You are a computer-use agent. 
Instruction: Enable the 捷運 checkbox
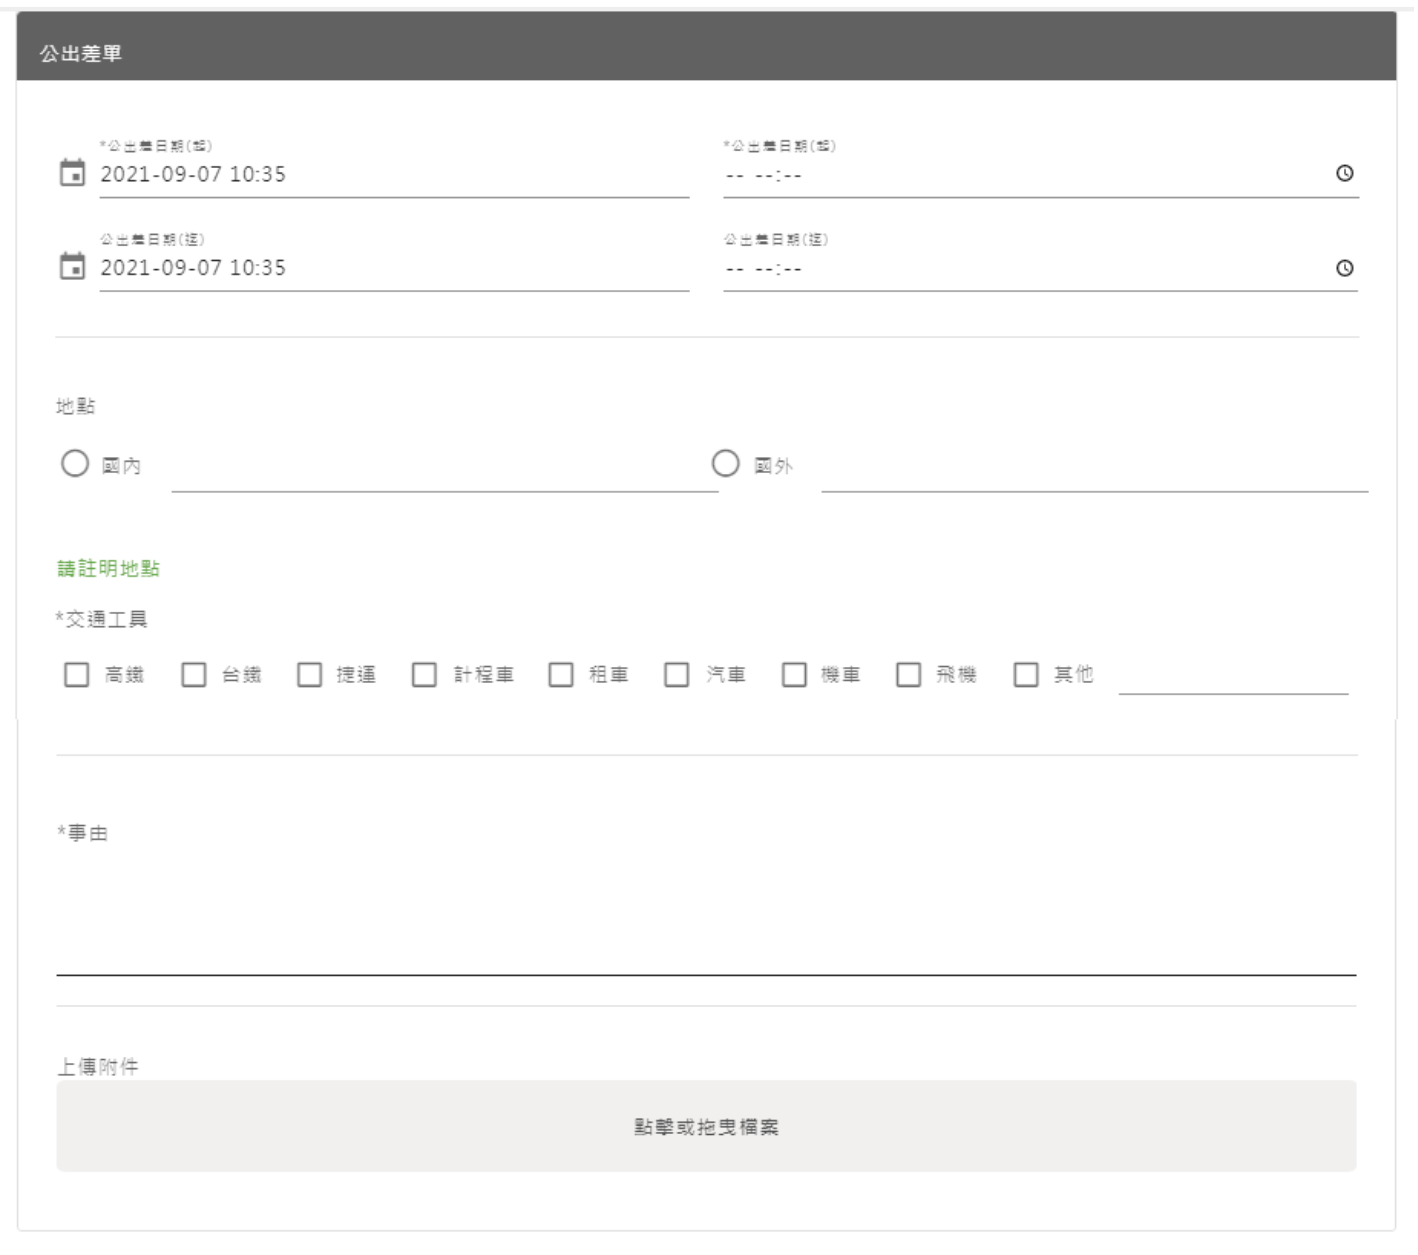tap(310, 675)
